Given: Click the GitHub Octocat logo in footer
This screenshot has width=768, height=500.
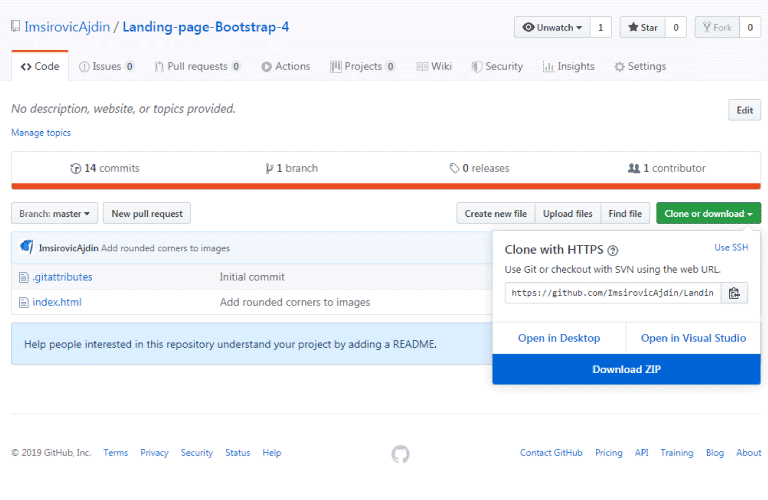Looking at the screenshot, I should (401, 454).
